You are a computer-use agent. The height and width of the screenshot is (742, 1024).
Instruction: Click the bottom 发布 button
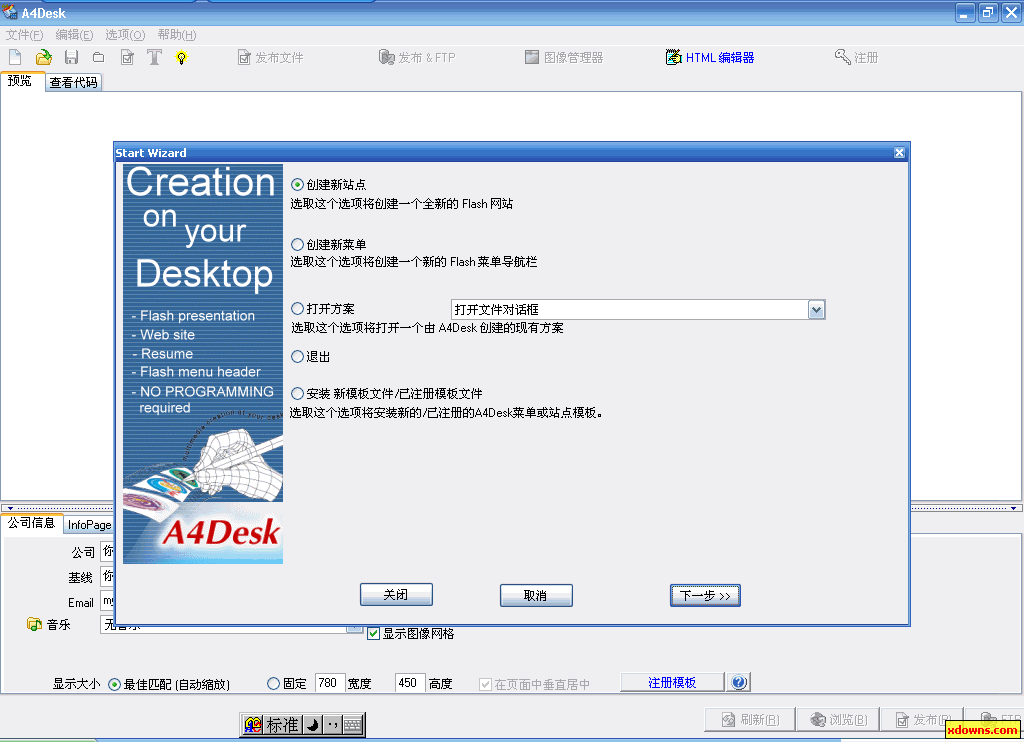921,720
